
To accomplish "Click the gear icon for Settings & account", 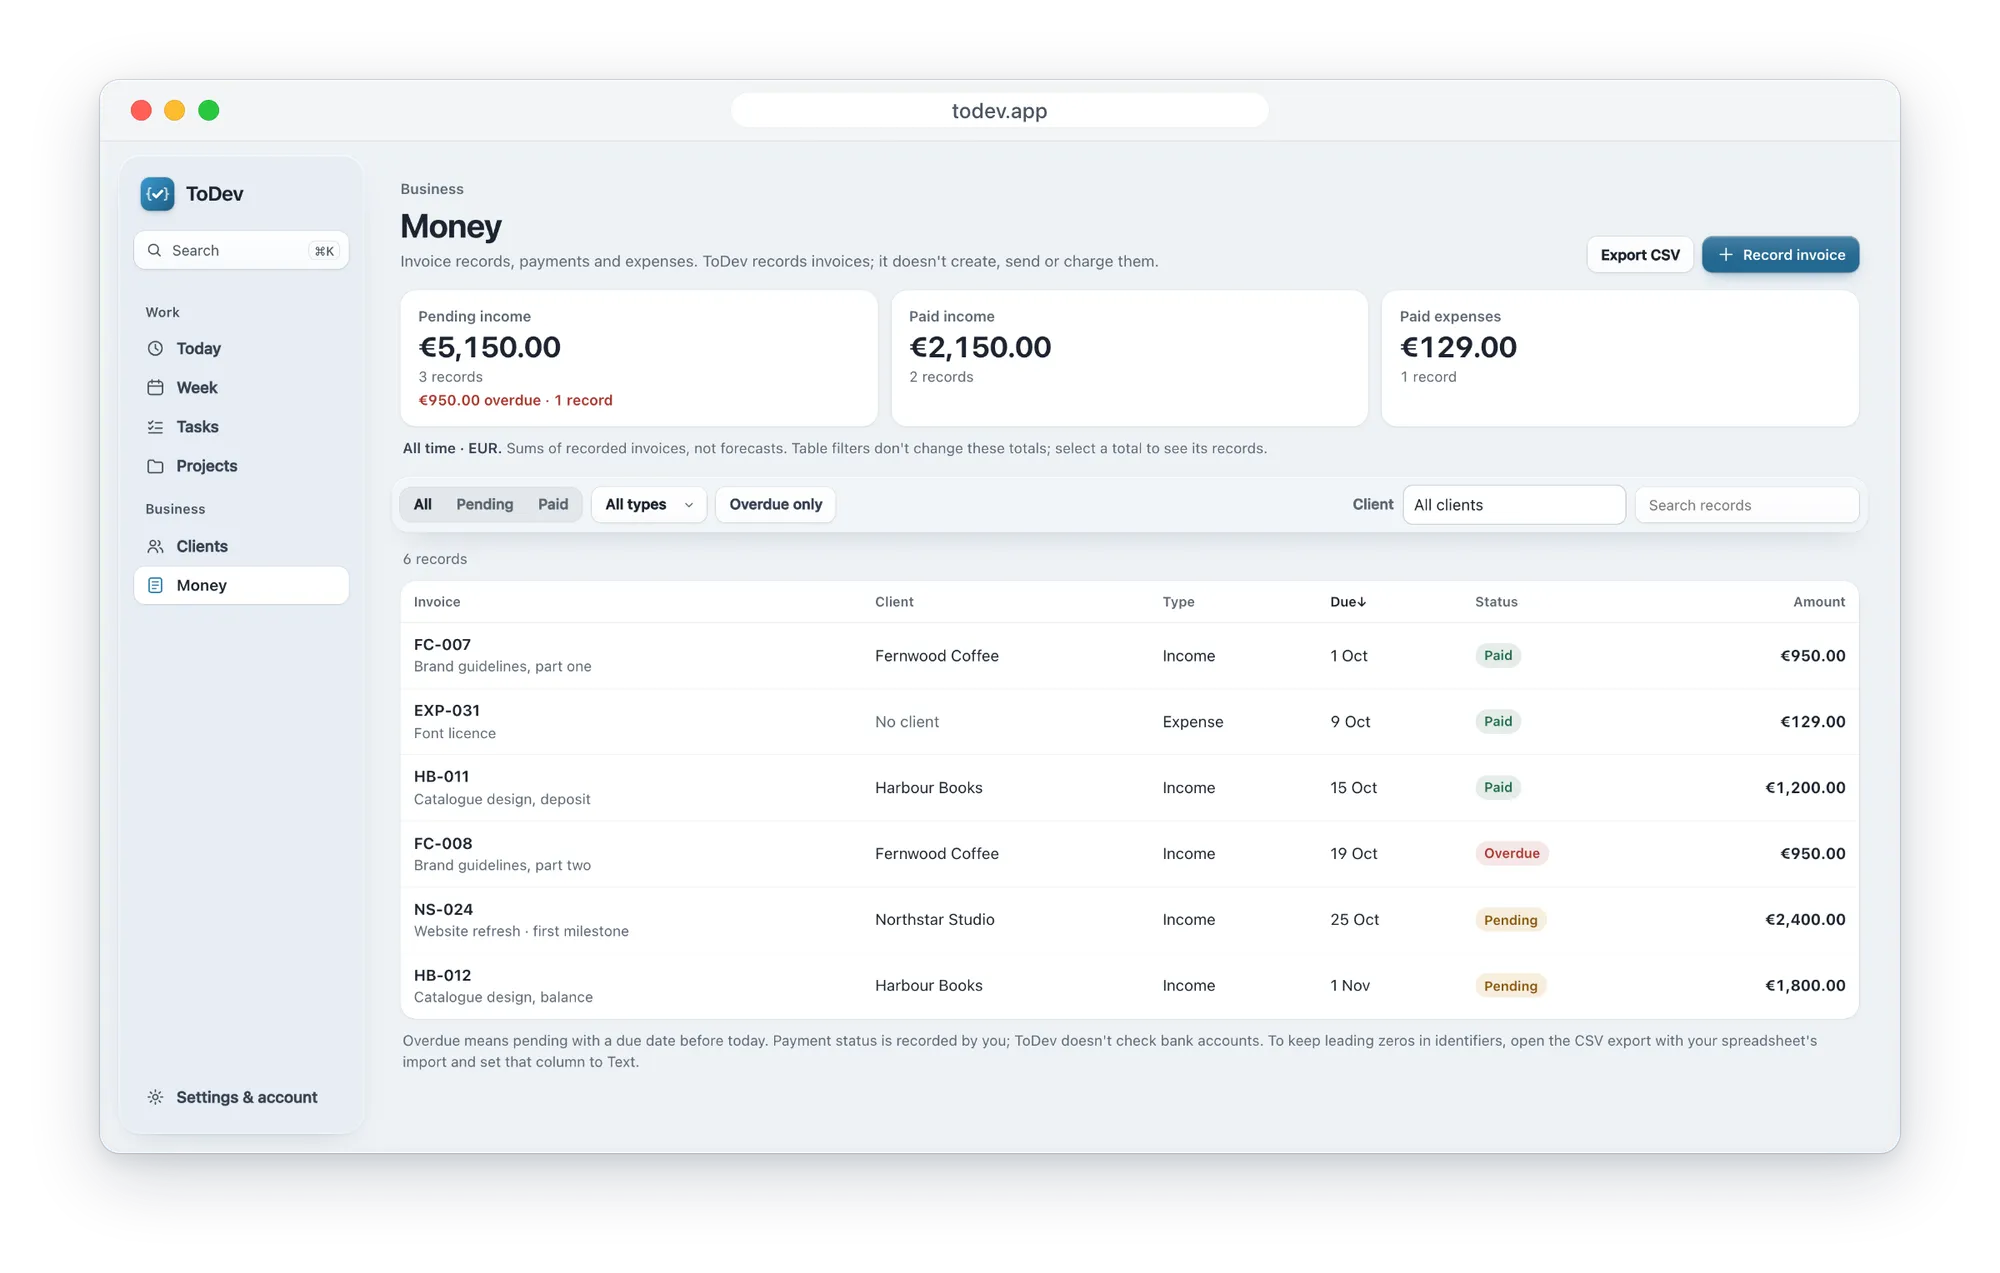I will point(155,1097).
